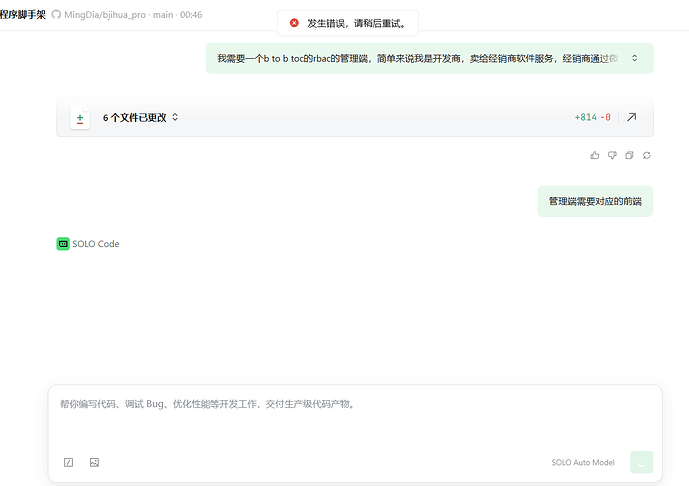
Task: Click the -8 deletions count
Action: pos(606,117)
